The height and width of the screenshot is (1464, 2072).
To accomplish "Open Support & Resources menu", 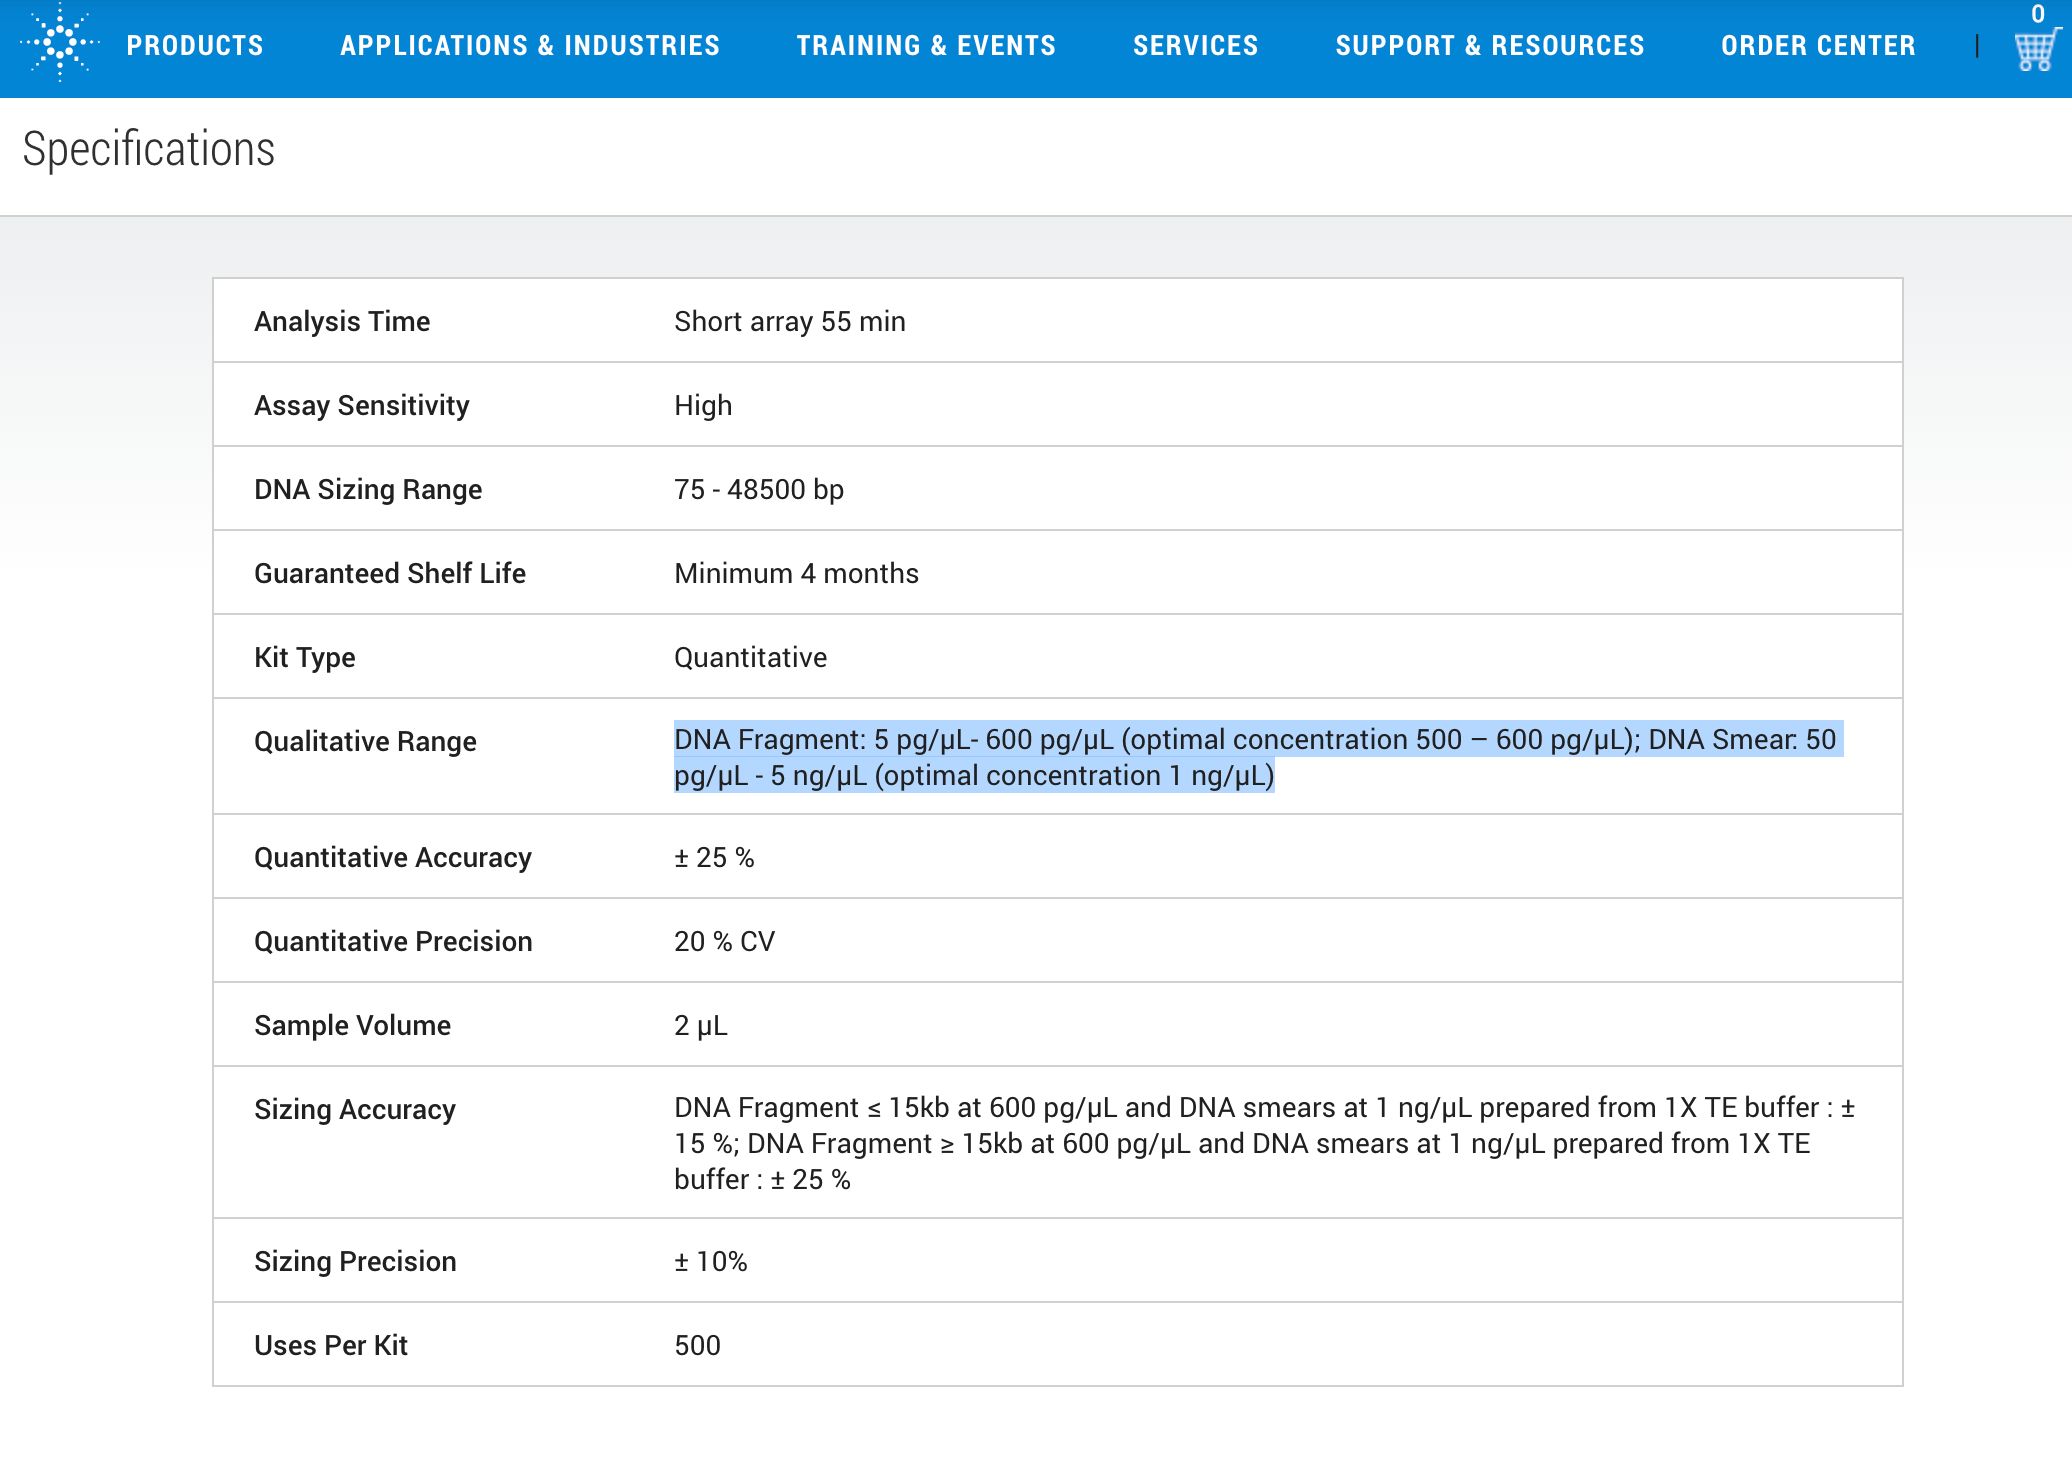I will pyautogui.click(x=1489, y=46).
